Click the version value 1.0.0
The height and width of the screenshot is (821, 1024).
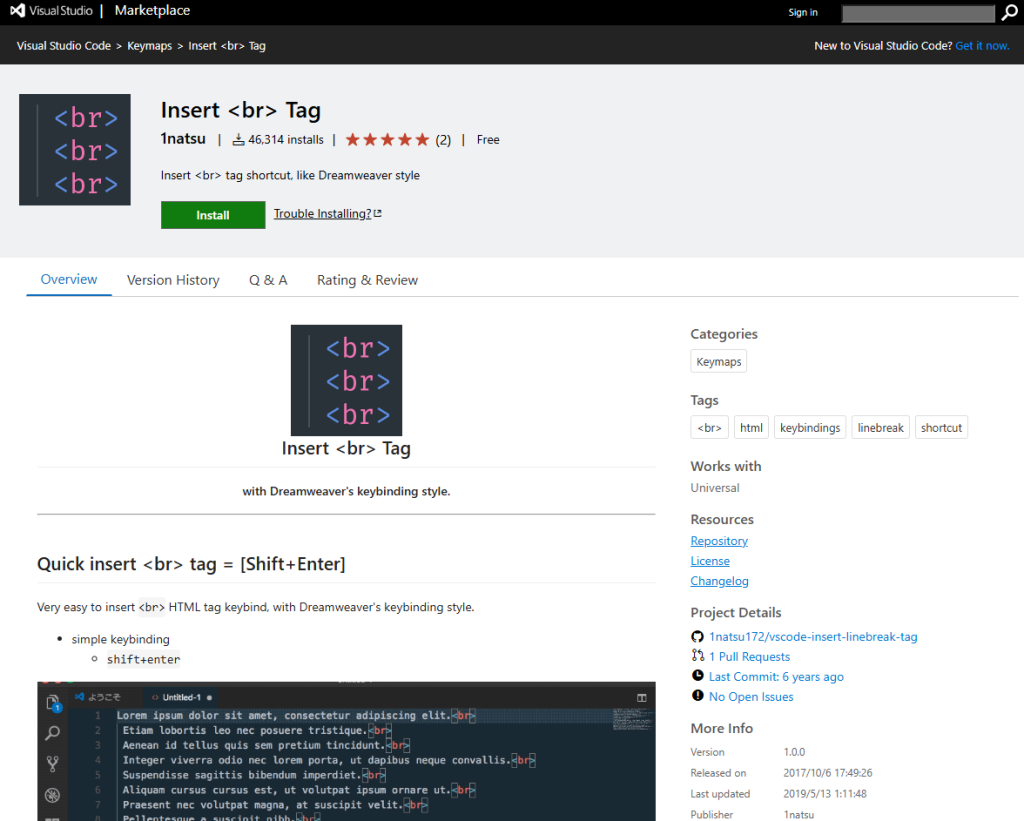794,752
